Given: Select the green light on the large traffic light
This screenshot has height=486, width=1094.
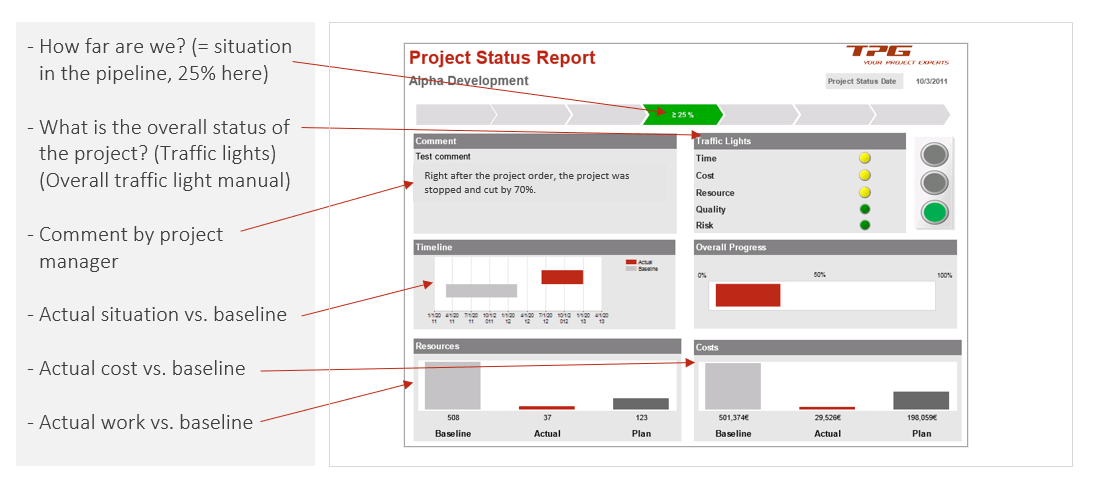Looking at the screenshot, I should [934, 212].
